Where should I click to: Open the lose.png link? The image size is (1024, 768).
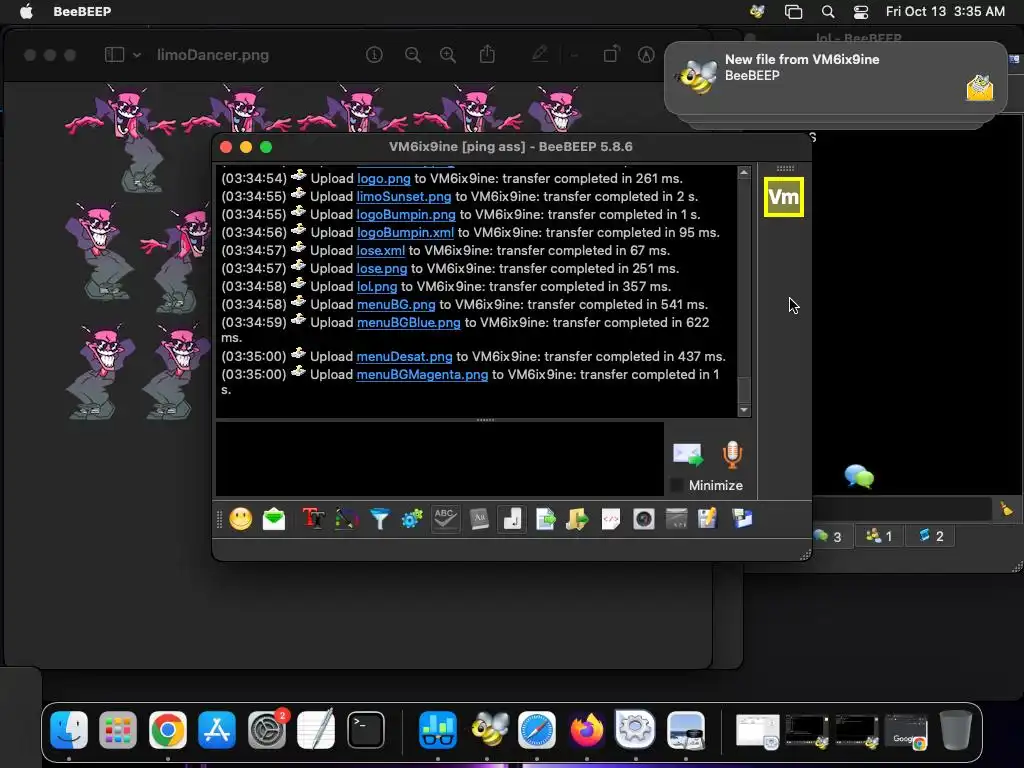click(x=382, y=268)
